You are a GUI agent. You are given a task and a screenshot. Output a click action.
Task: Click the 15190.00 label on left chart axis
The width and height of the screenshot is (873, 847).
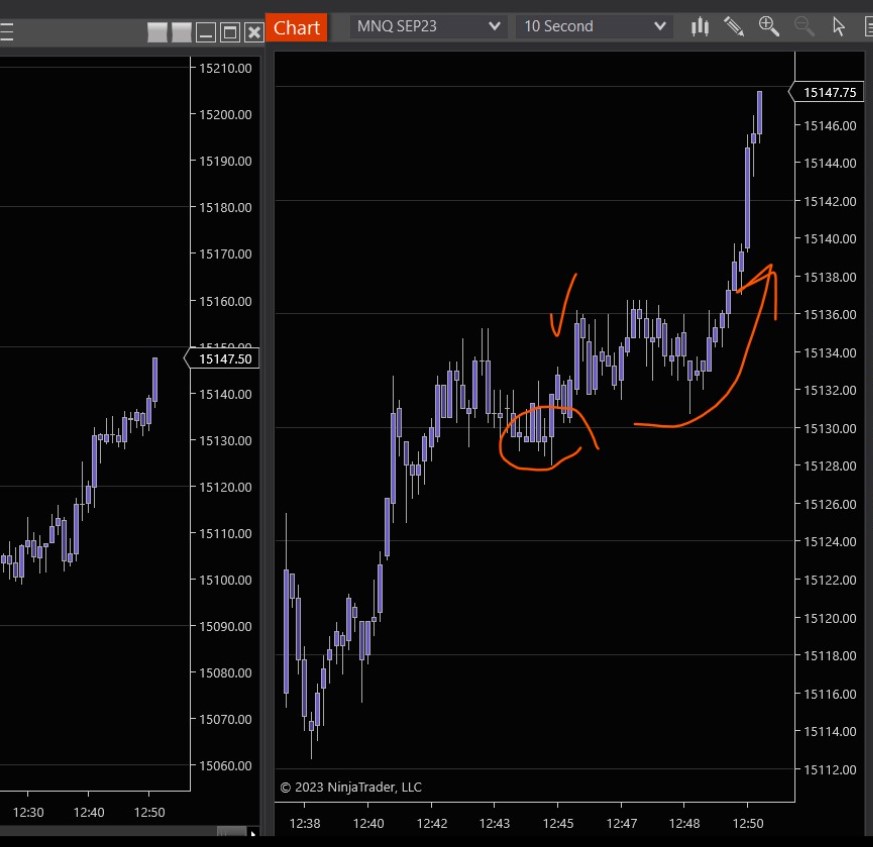click(x=225, y=161)
